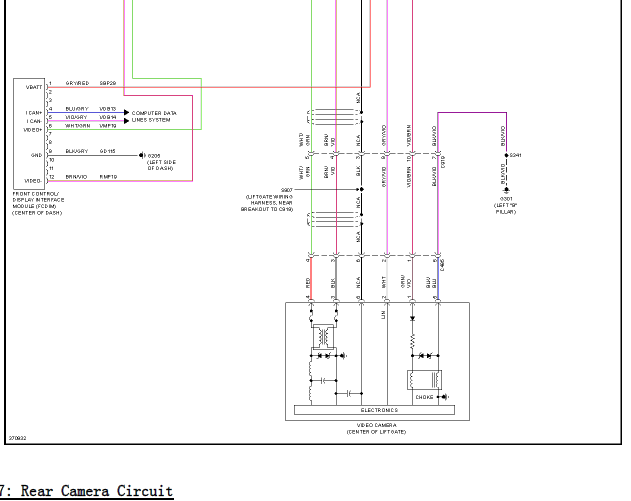Click the BLU/GRY label at pin 4

coord(77,109)
